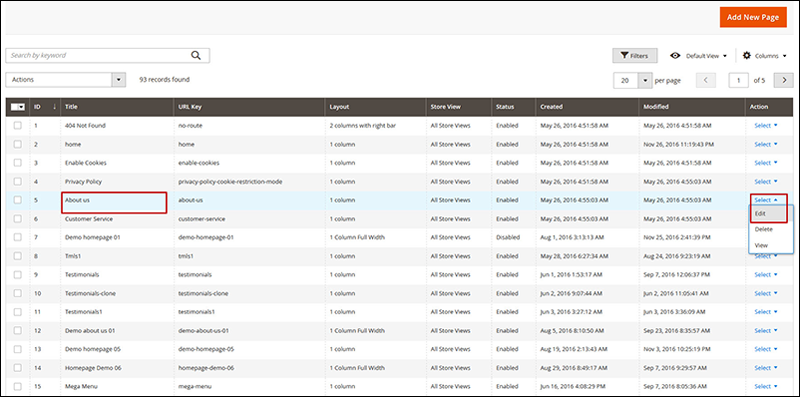Open the select-all checkbox dropdown in header
This screenshot has height=397, width=800.
(x=18, y=107)
